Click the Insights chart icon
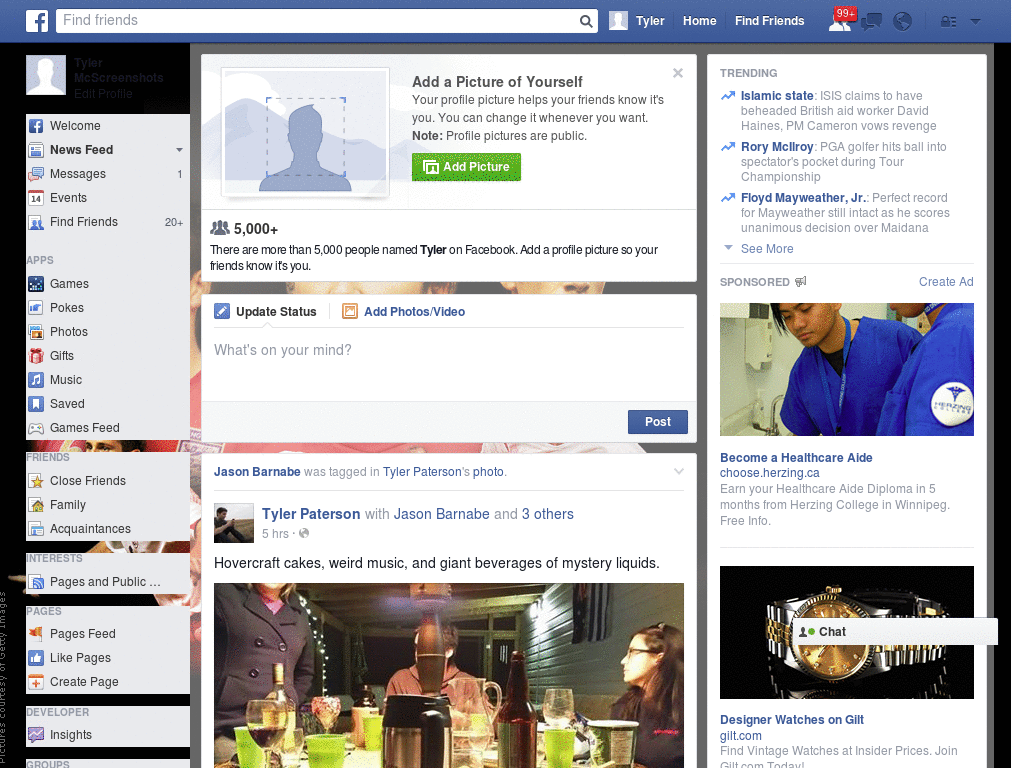 point(36,735)
